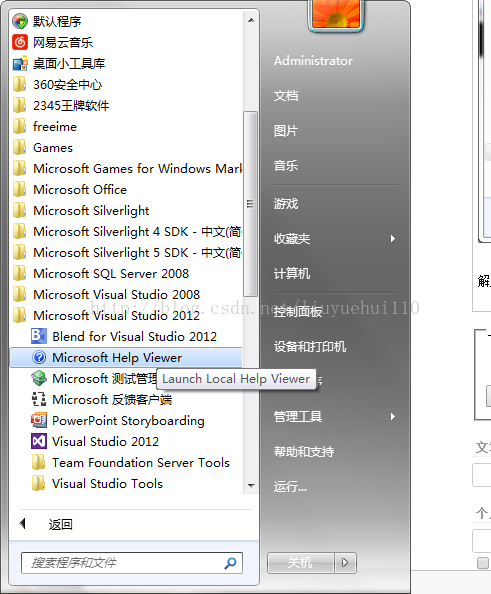
Task: Expand the Microsoft Silverlight 5 SDK folder
Action: [126, 252]
